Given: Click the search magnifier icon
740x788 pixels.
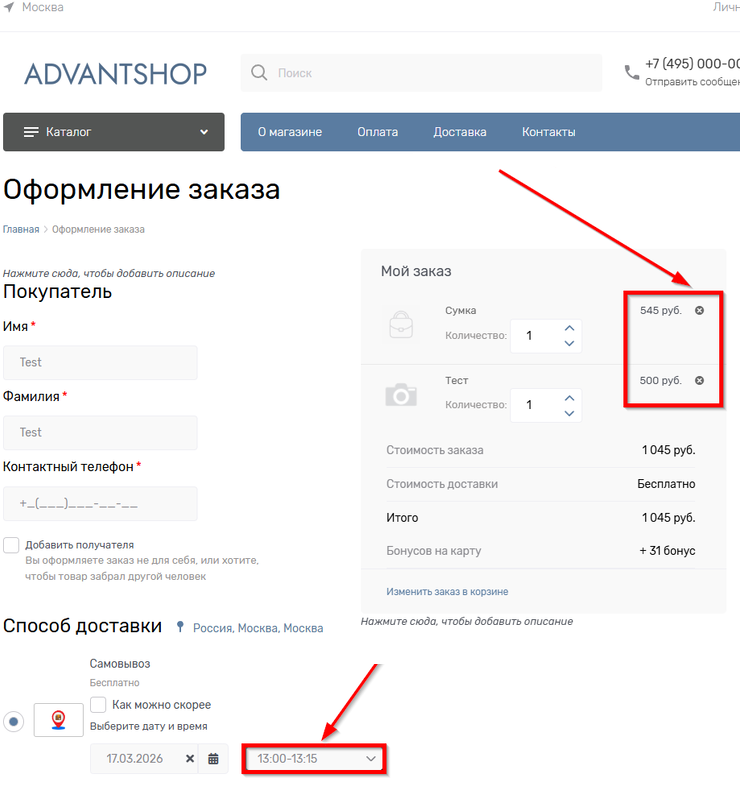Looking at the screenshot, I should (x=259, y=73).
